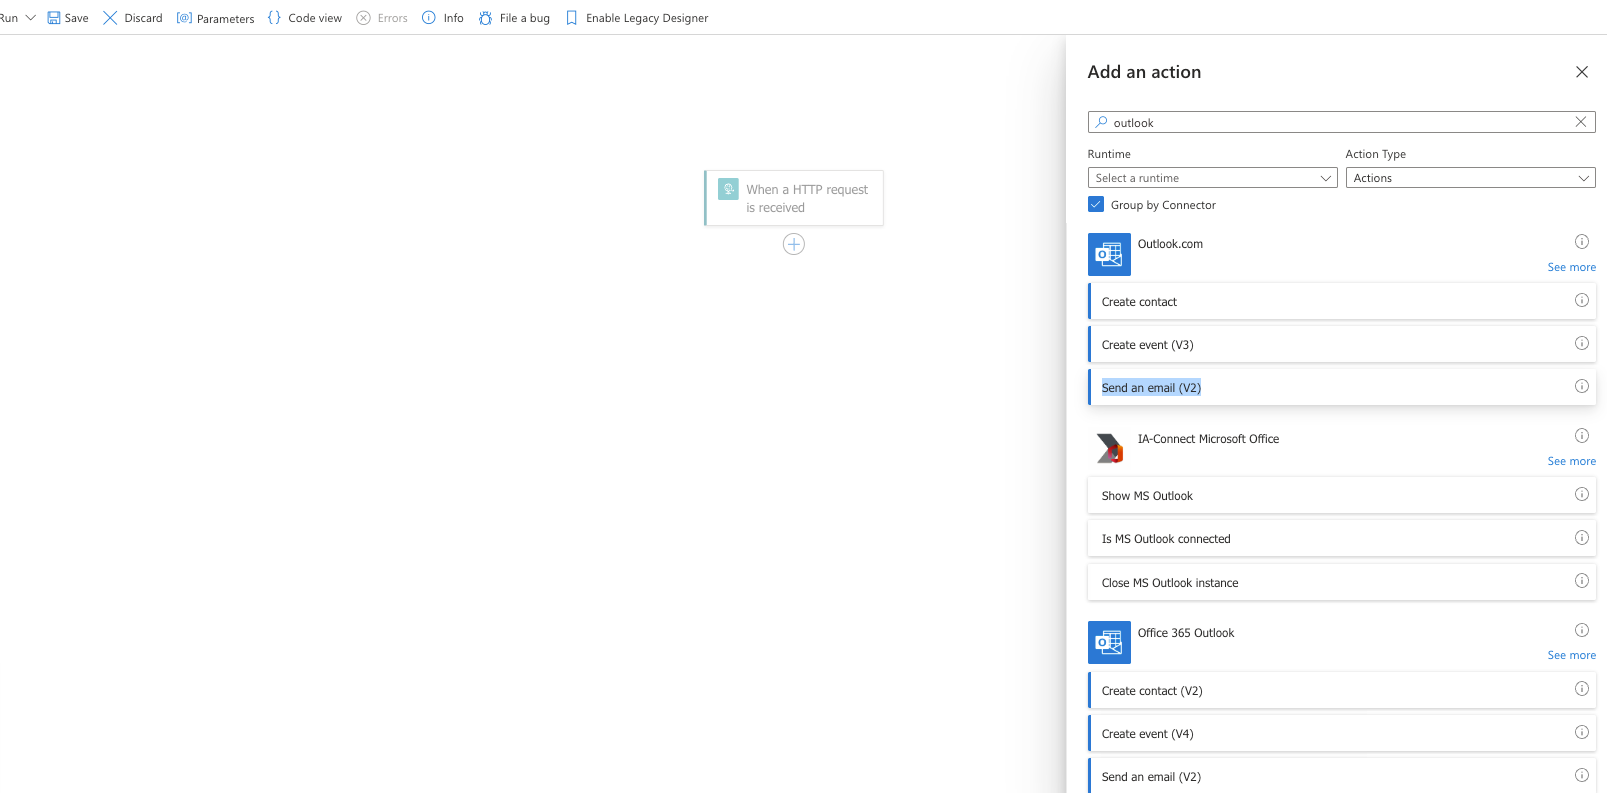Discard changes using the X icon
Image resolution: width=1607 pixels, height=793 pixels.
click(x=110, y=18)
